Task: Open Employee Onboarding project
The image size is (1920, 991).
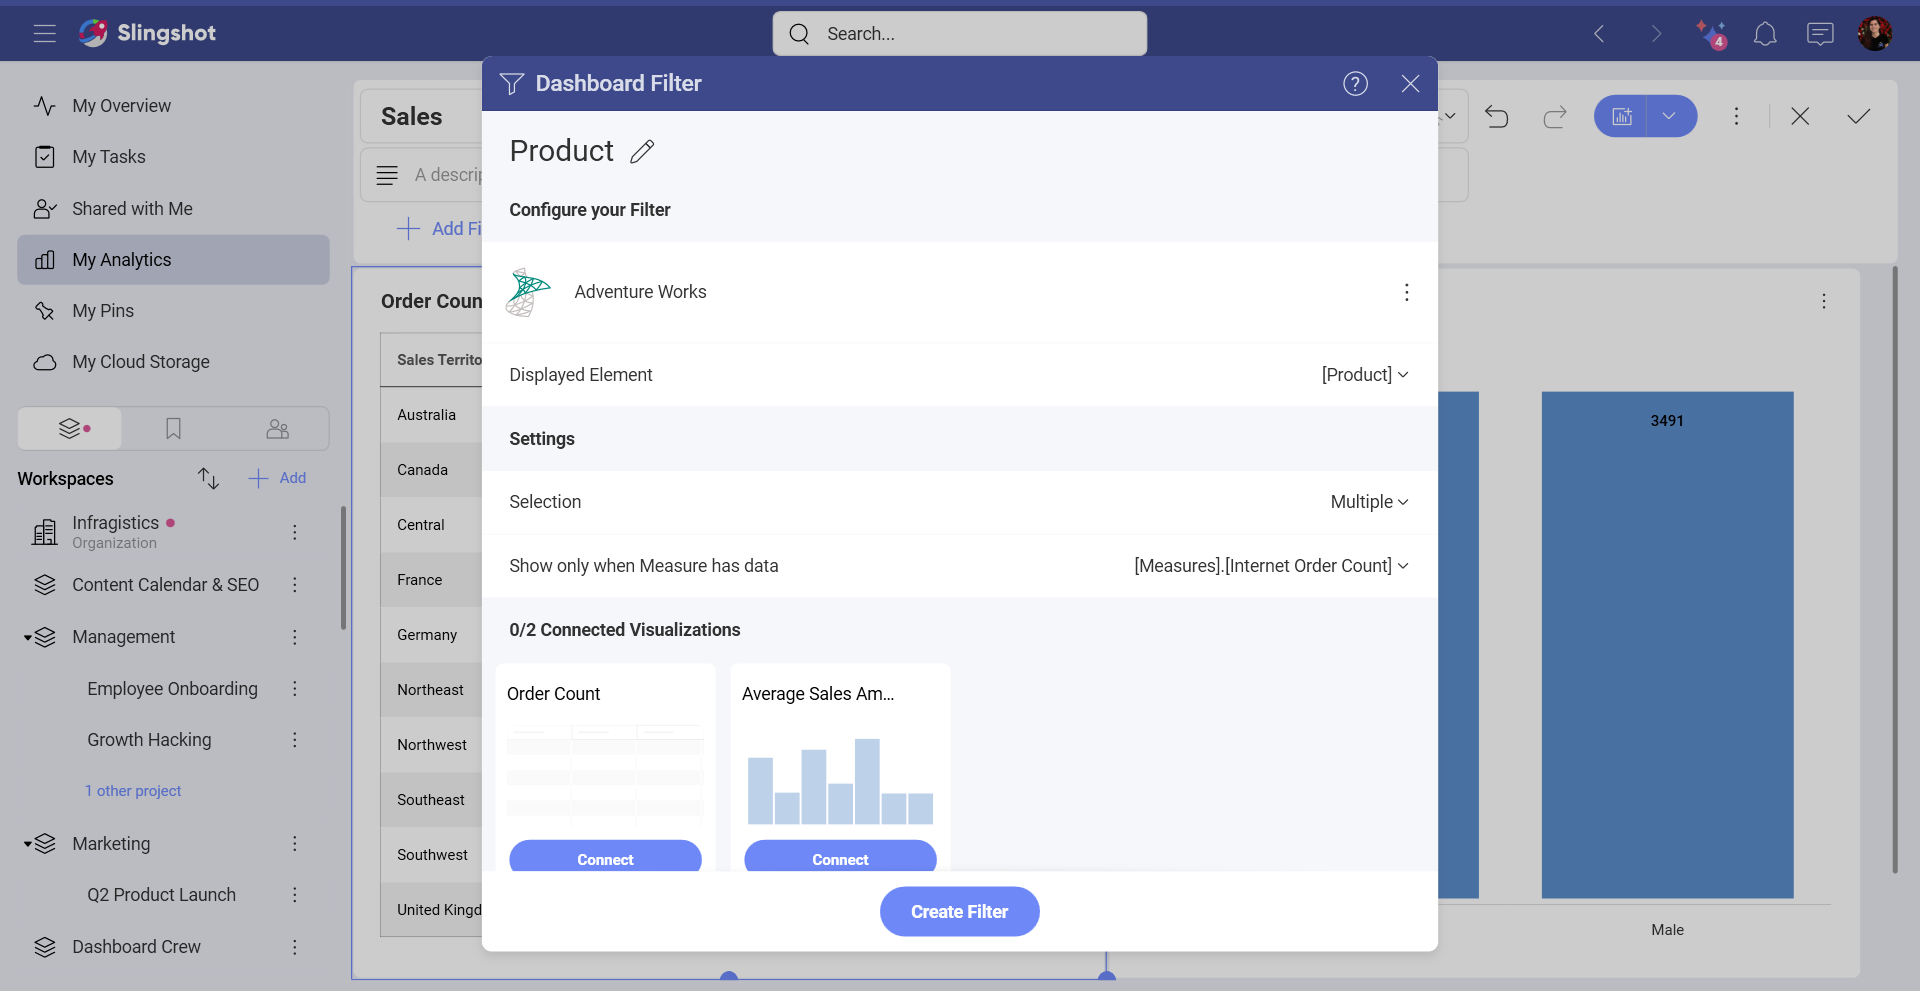Action: [x=172, y=689]
